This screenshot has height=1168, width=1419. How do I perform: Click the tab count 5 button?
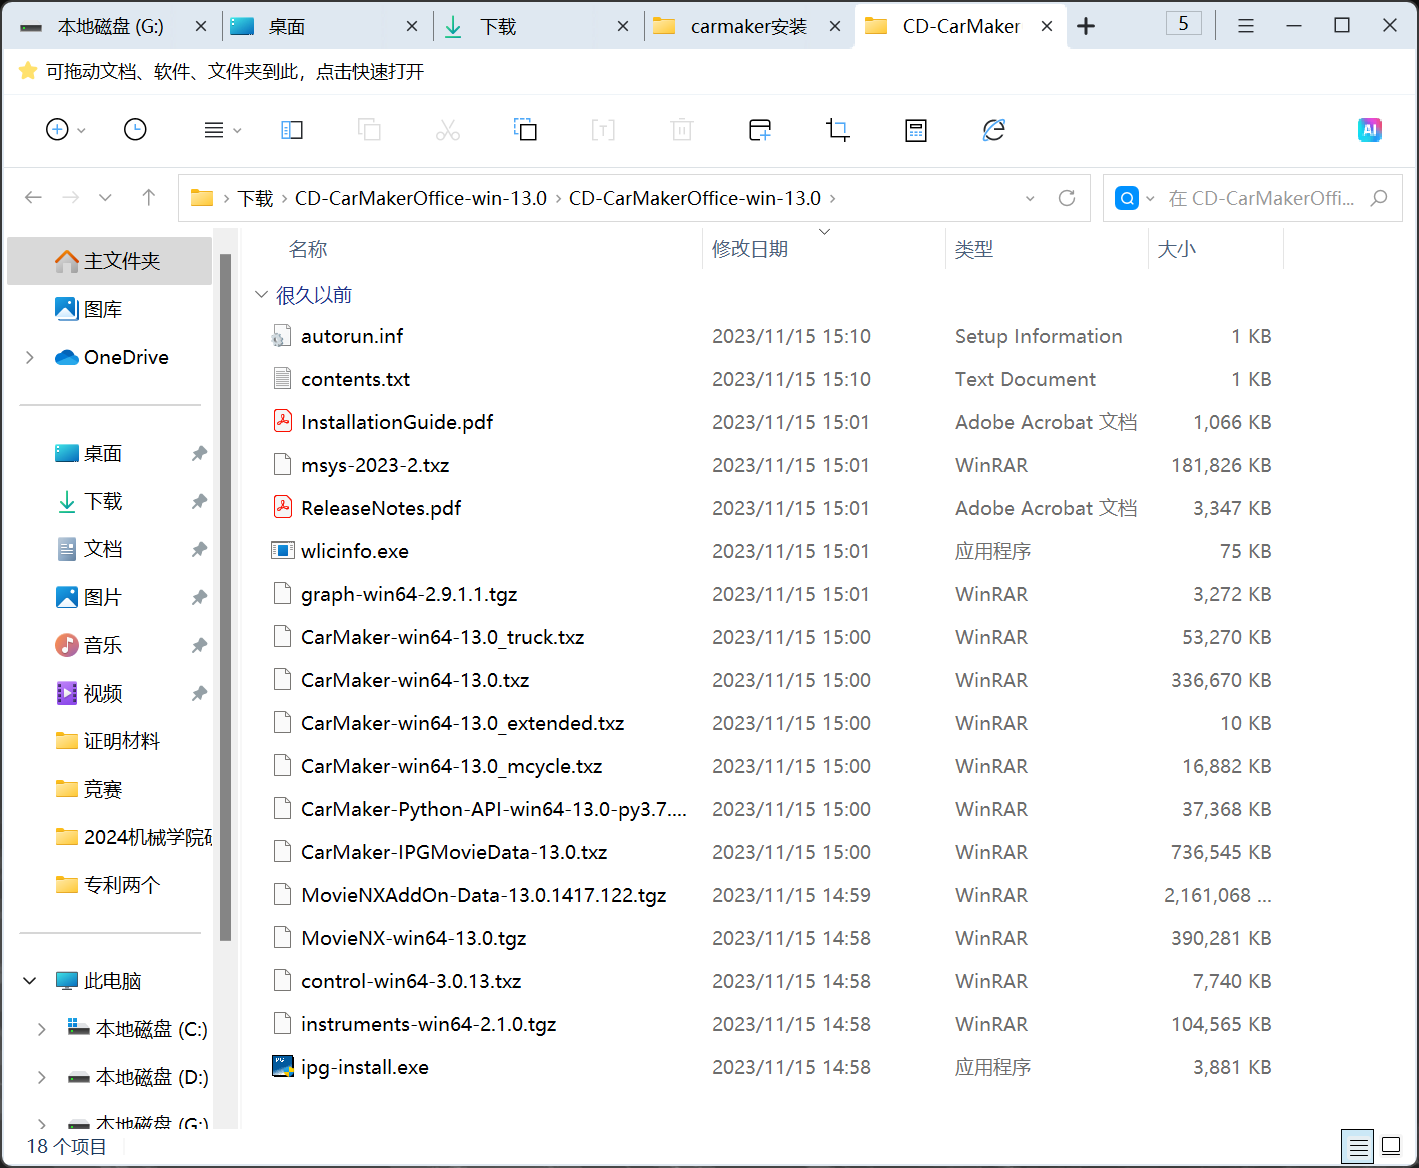point(1184,24)
